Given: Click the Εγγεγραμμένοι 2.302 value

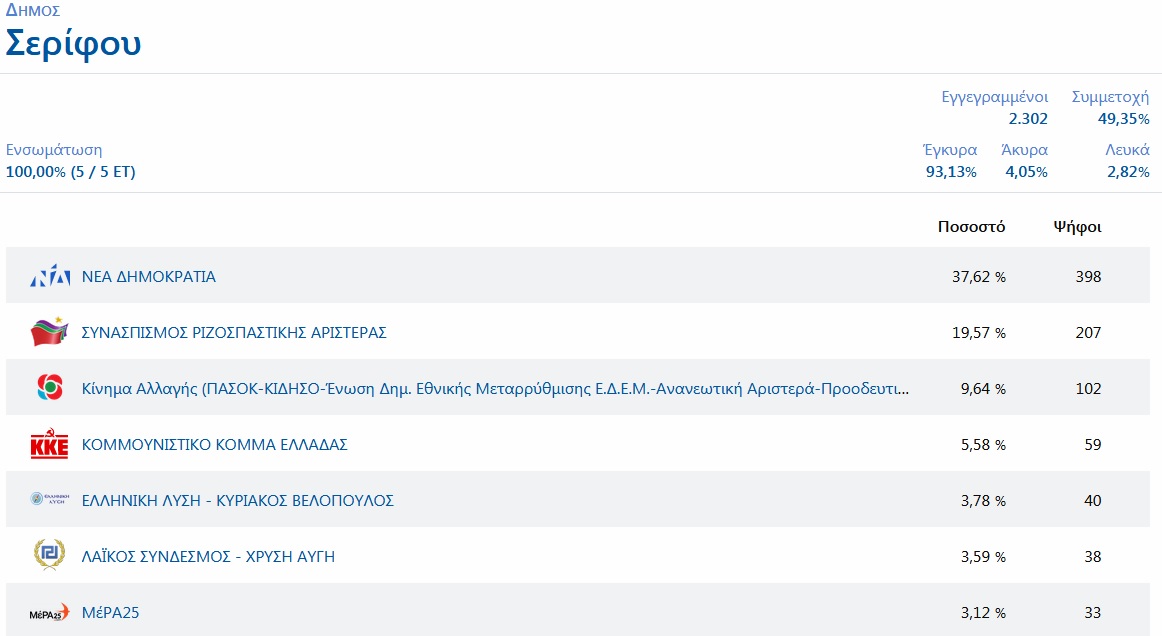Looking at the screenshot, I should [x=1028, y=119].
